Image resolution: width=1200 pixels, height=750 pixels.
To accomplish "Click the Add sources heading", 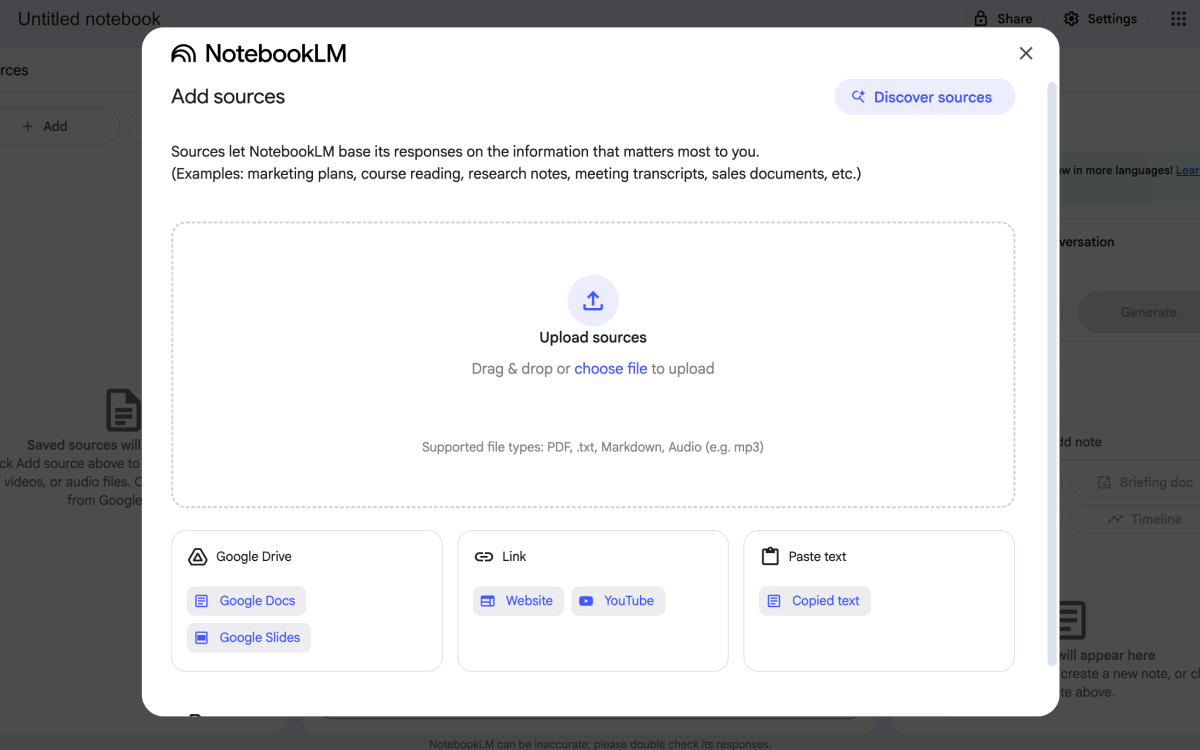I will (x=228, y=97).
